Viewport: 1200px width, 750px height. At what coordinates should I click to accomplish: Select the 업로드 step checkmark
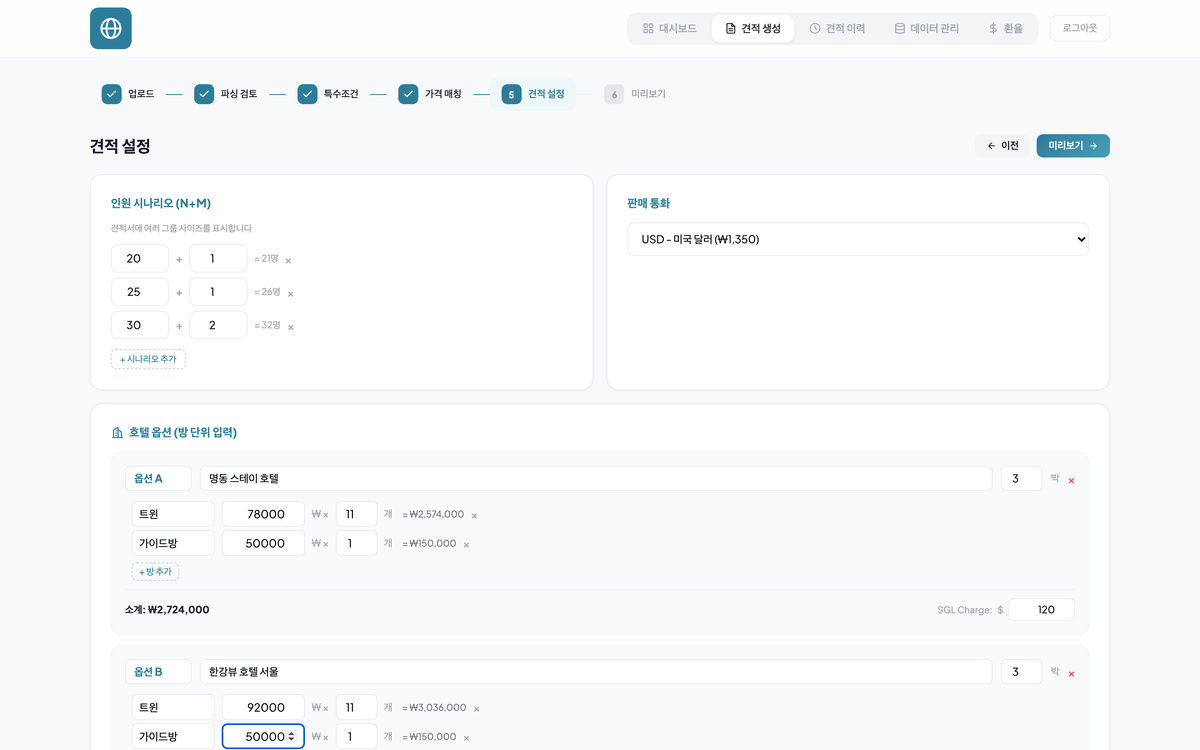(x=111, y=94)
